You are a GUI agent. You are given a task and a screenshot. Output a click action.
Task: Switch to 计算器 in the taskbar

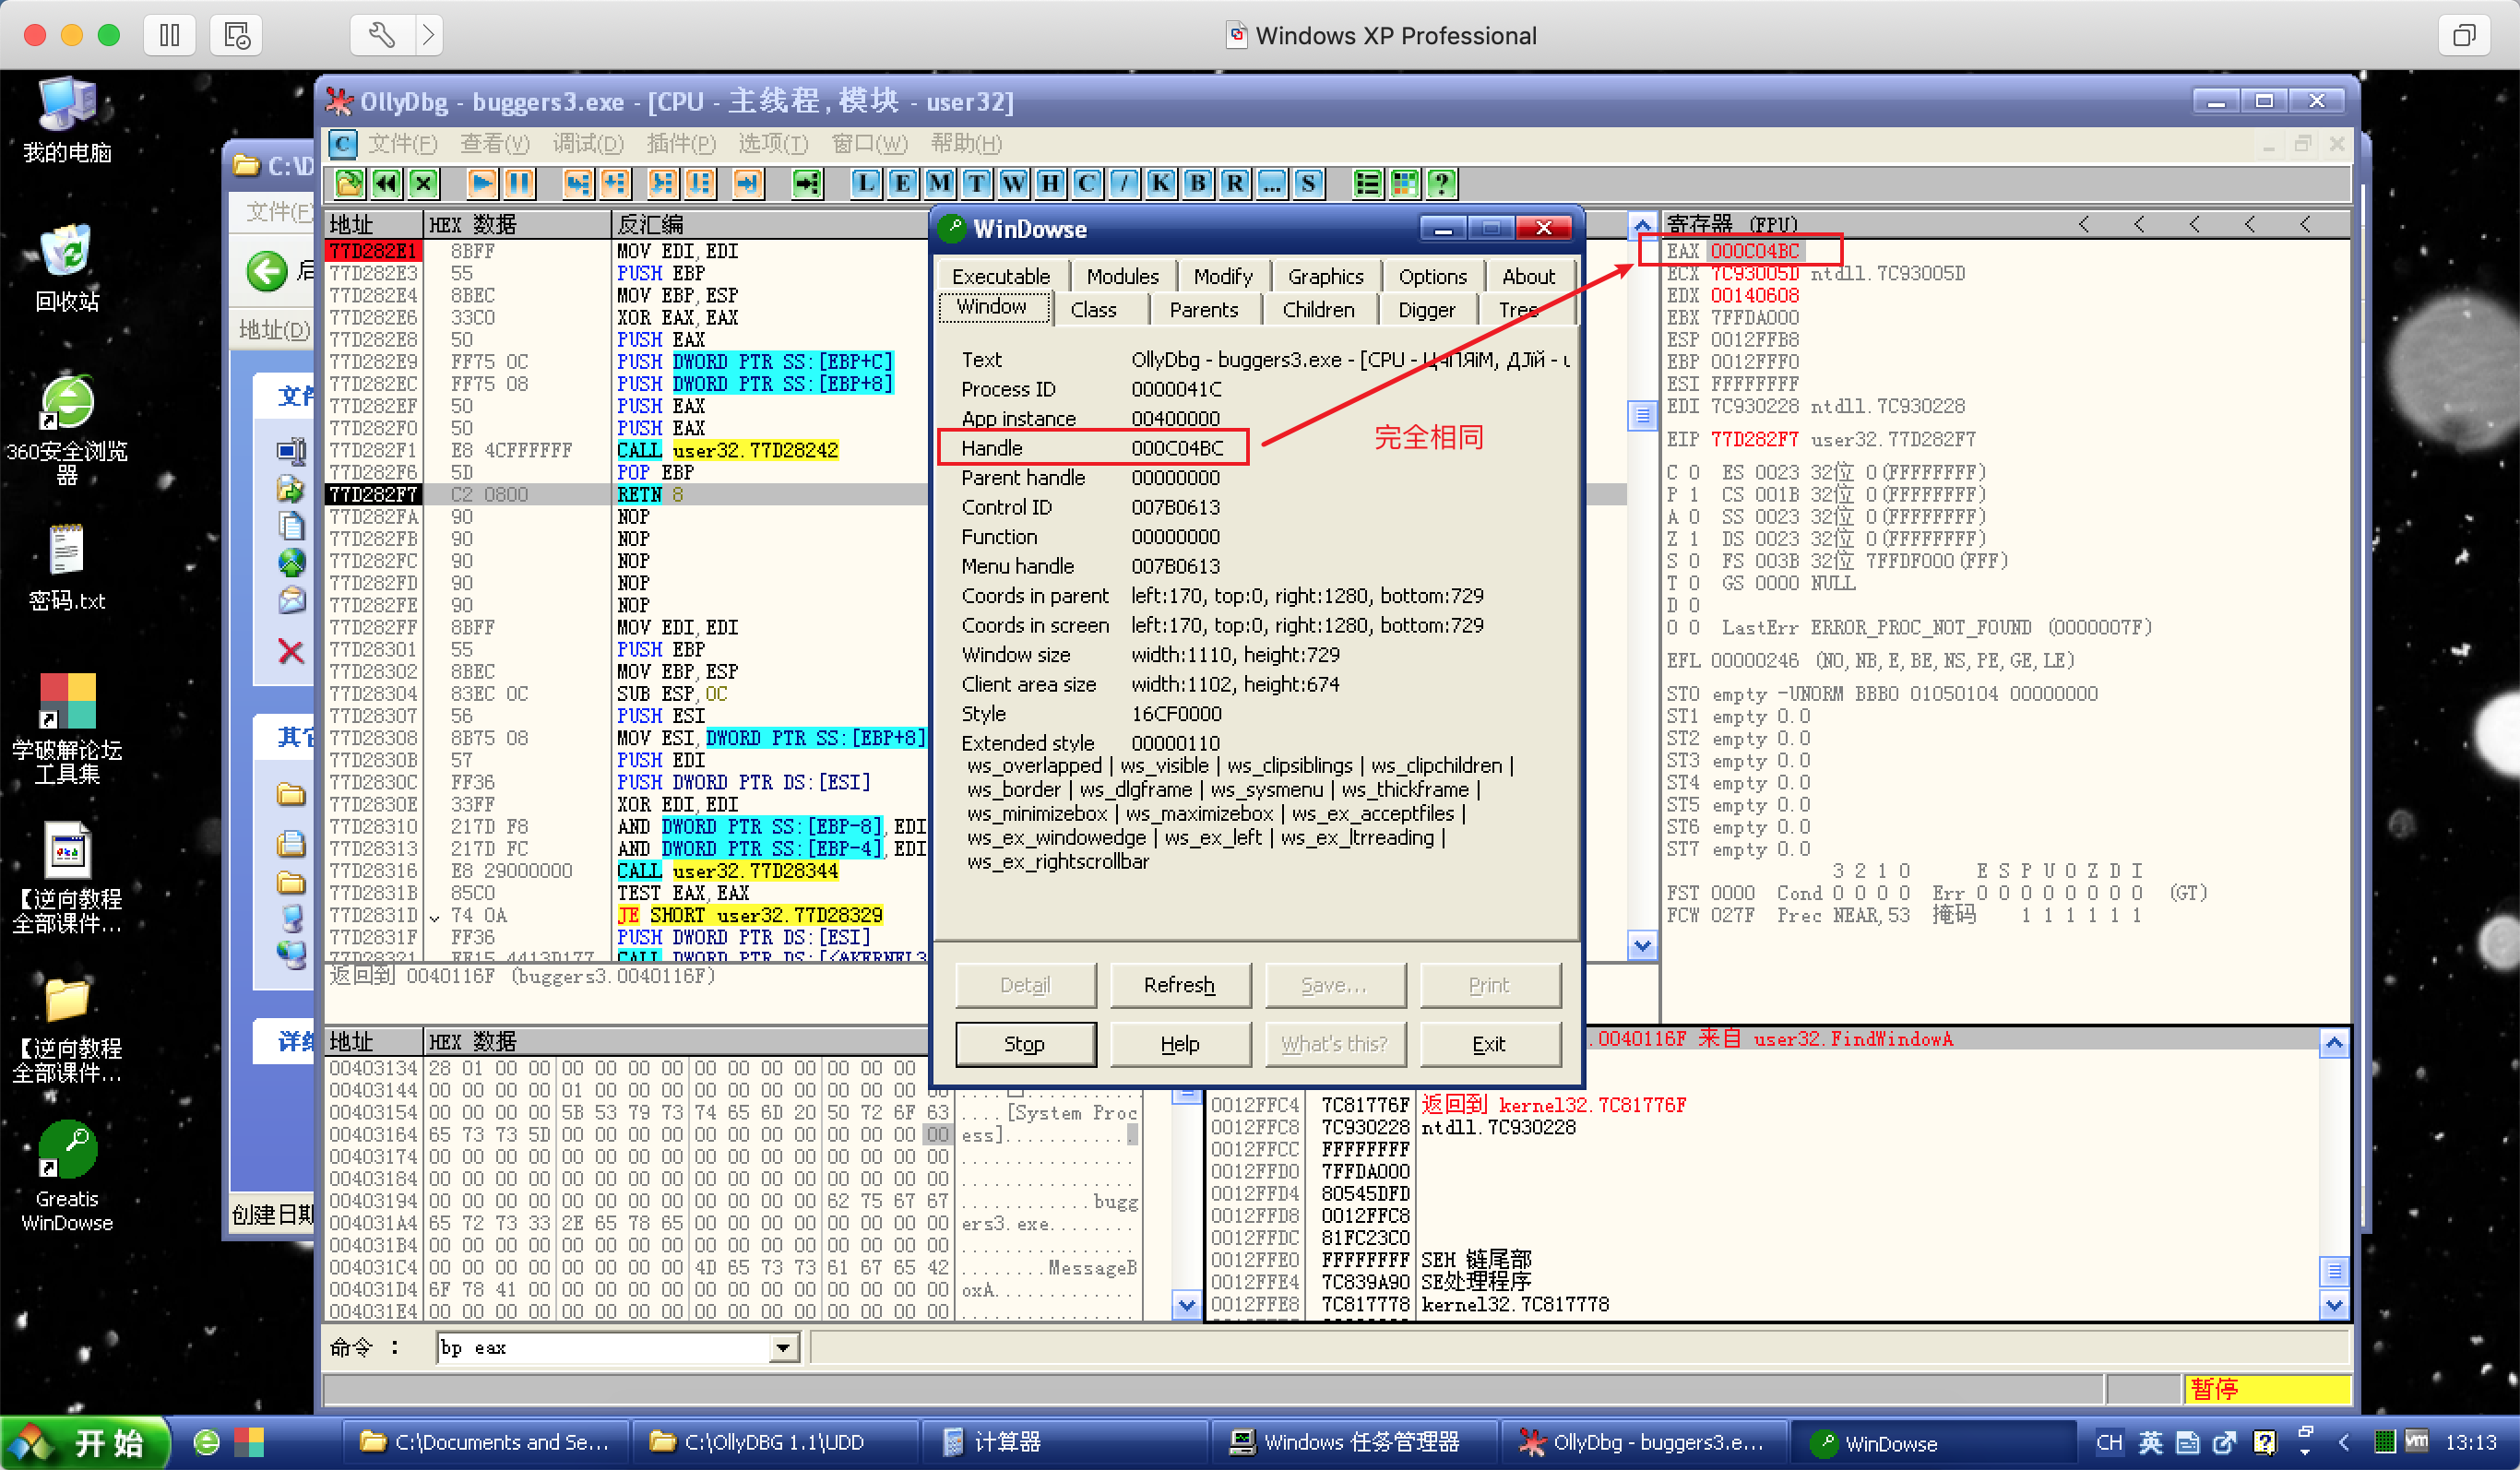[x=1005, y=1442]
